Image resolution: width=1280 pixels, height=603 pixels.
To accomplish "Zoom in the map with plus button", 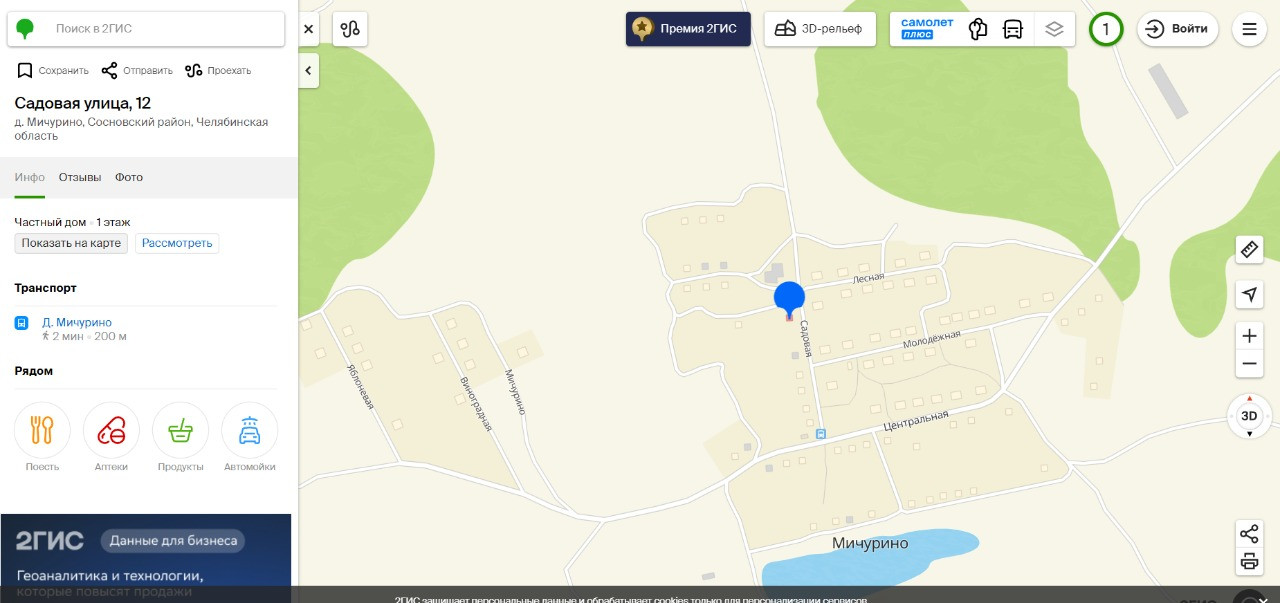I will 1249,335.
